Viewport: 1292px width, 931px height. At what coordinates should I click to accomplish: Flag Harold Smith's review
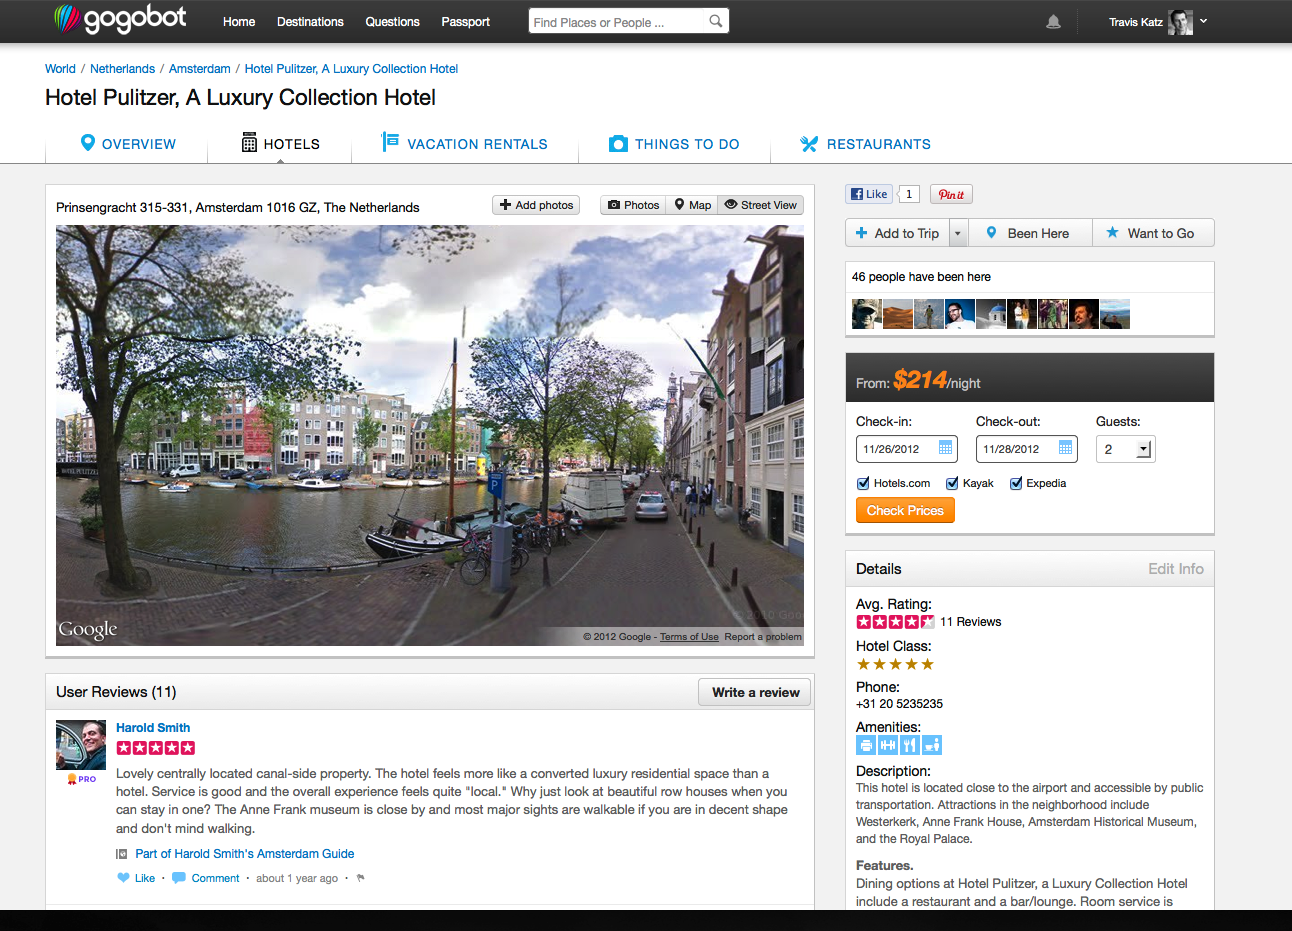(361, 878)
